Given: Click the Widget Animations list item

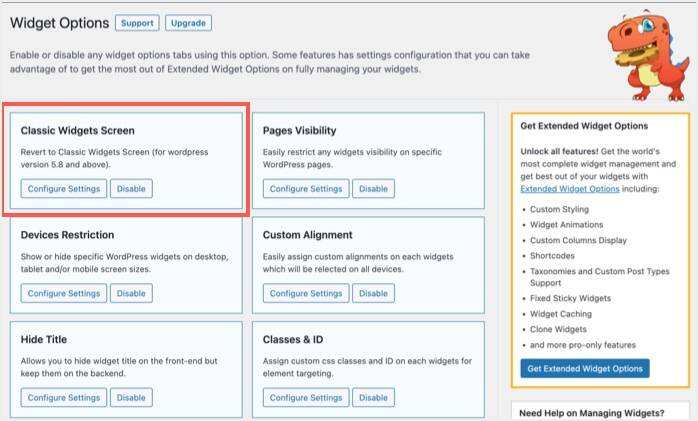Looking at the screenshot, I should [x=566, y=225].
